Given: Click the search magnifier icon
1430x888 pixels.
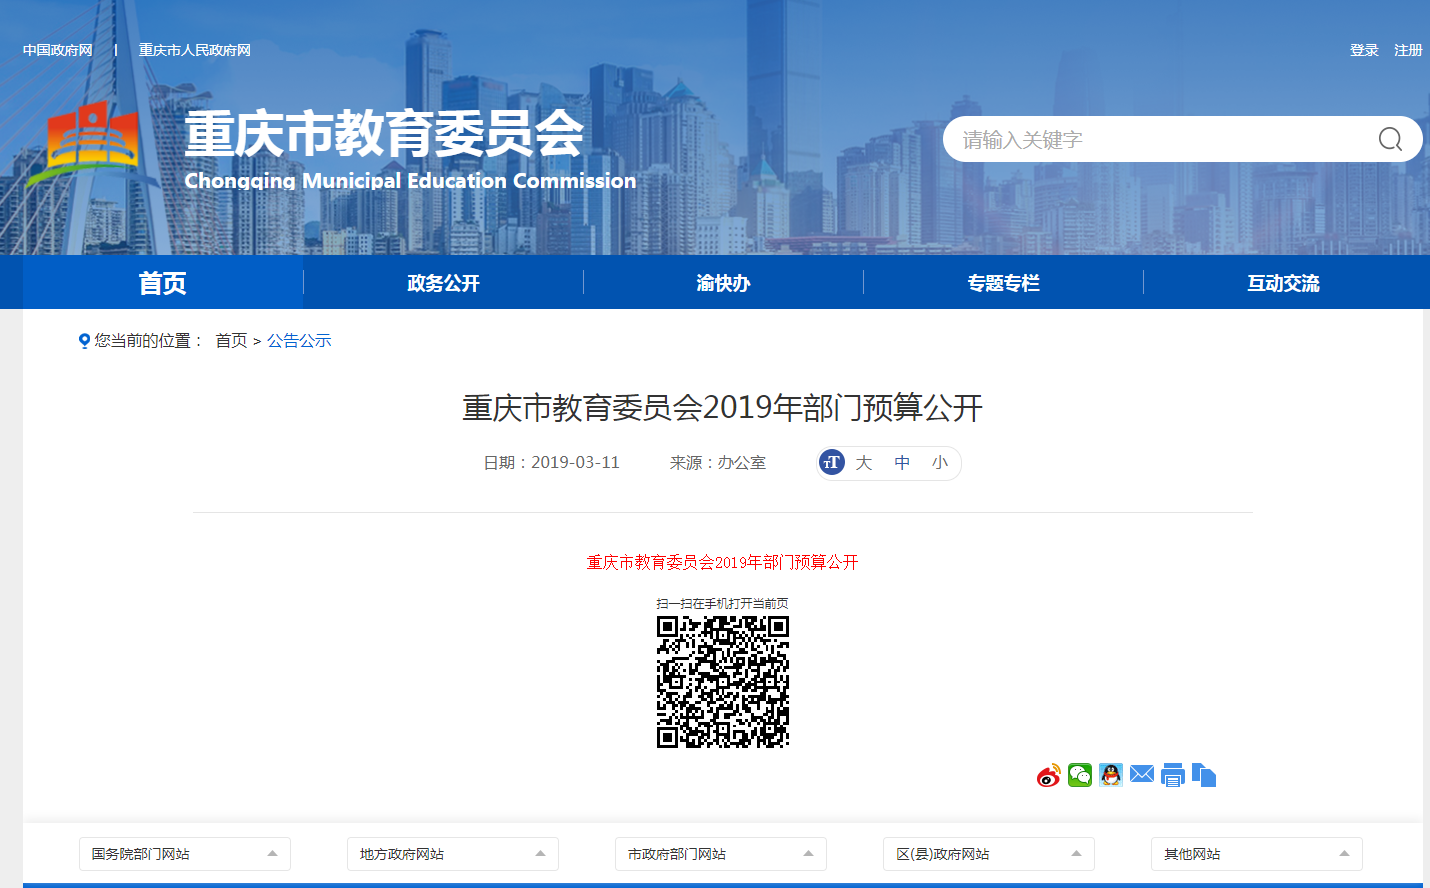Looking at the screenshot, I should click(1390, 139).
